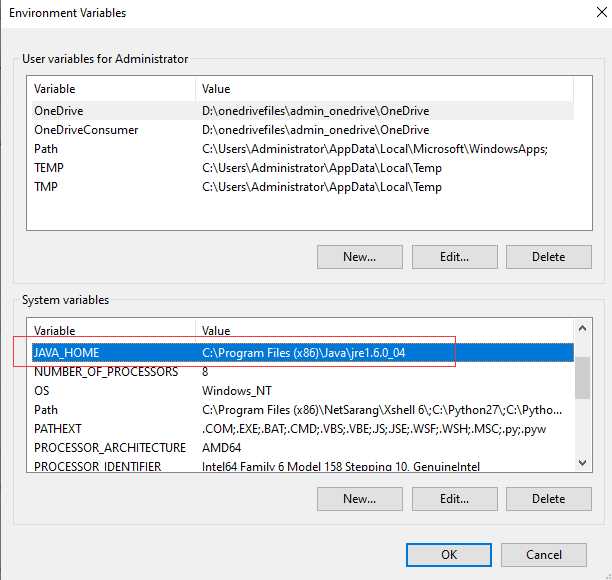Click Edit under System variables
612x580 pixels.
pyautogui.click(x=454, y=498)
